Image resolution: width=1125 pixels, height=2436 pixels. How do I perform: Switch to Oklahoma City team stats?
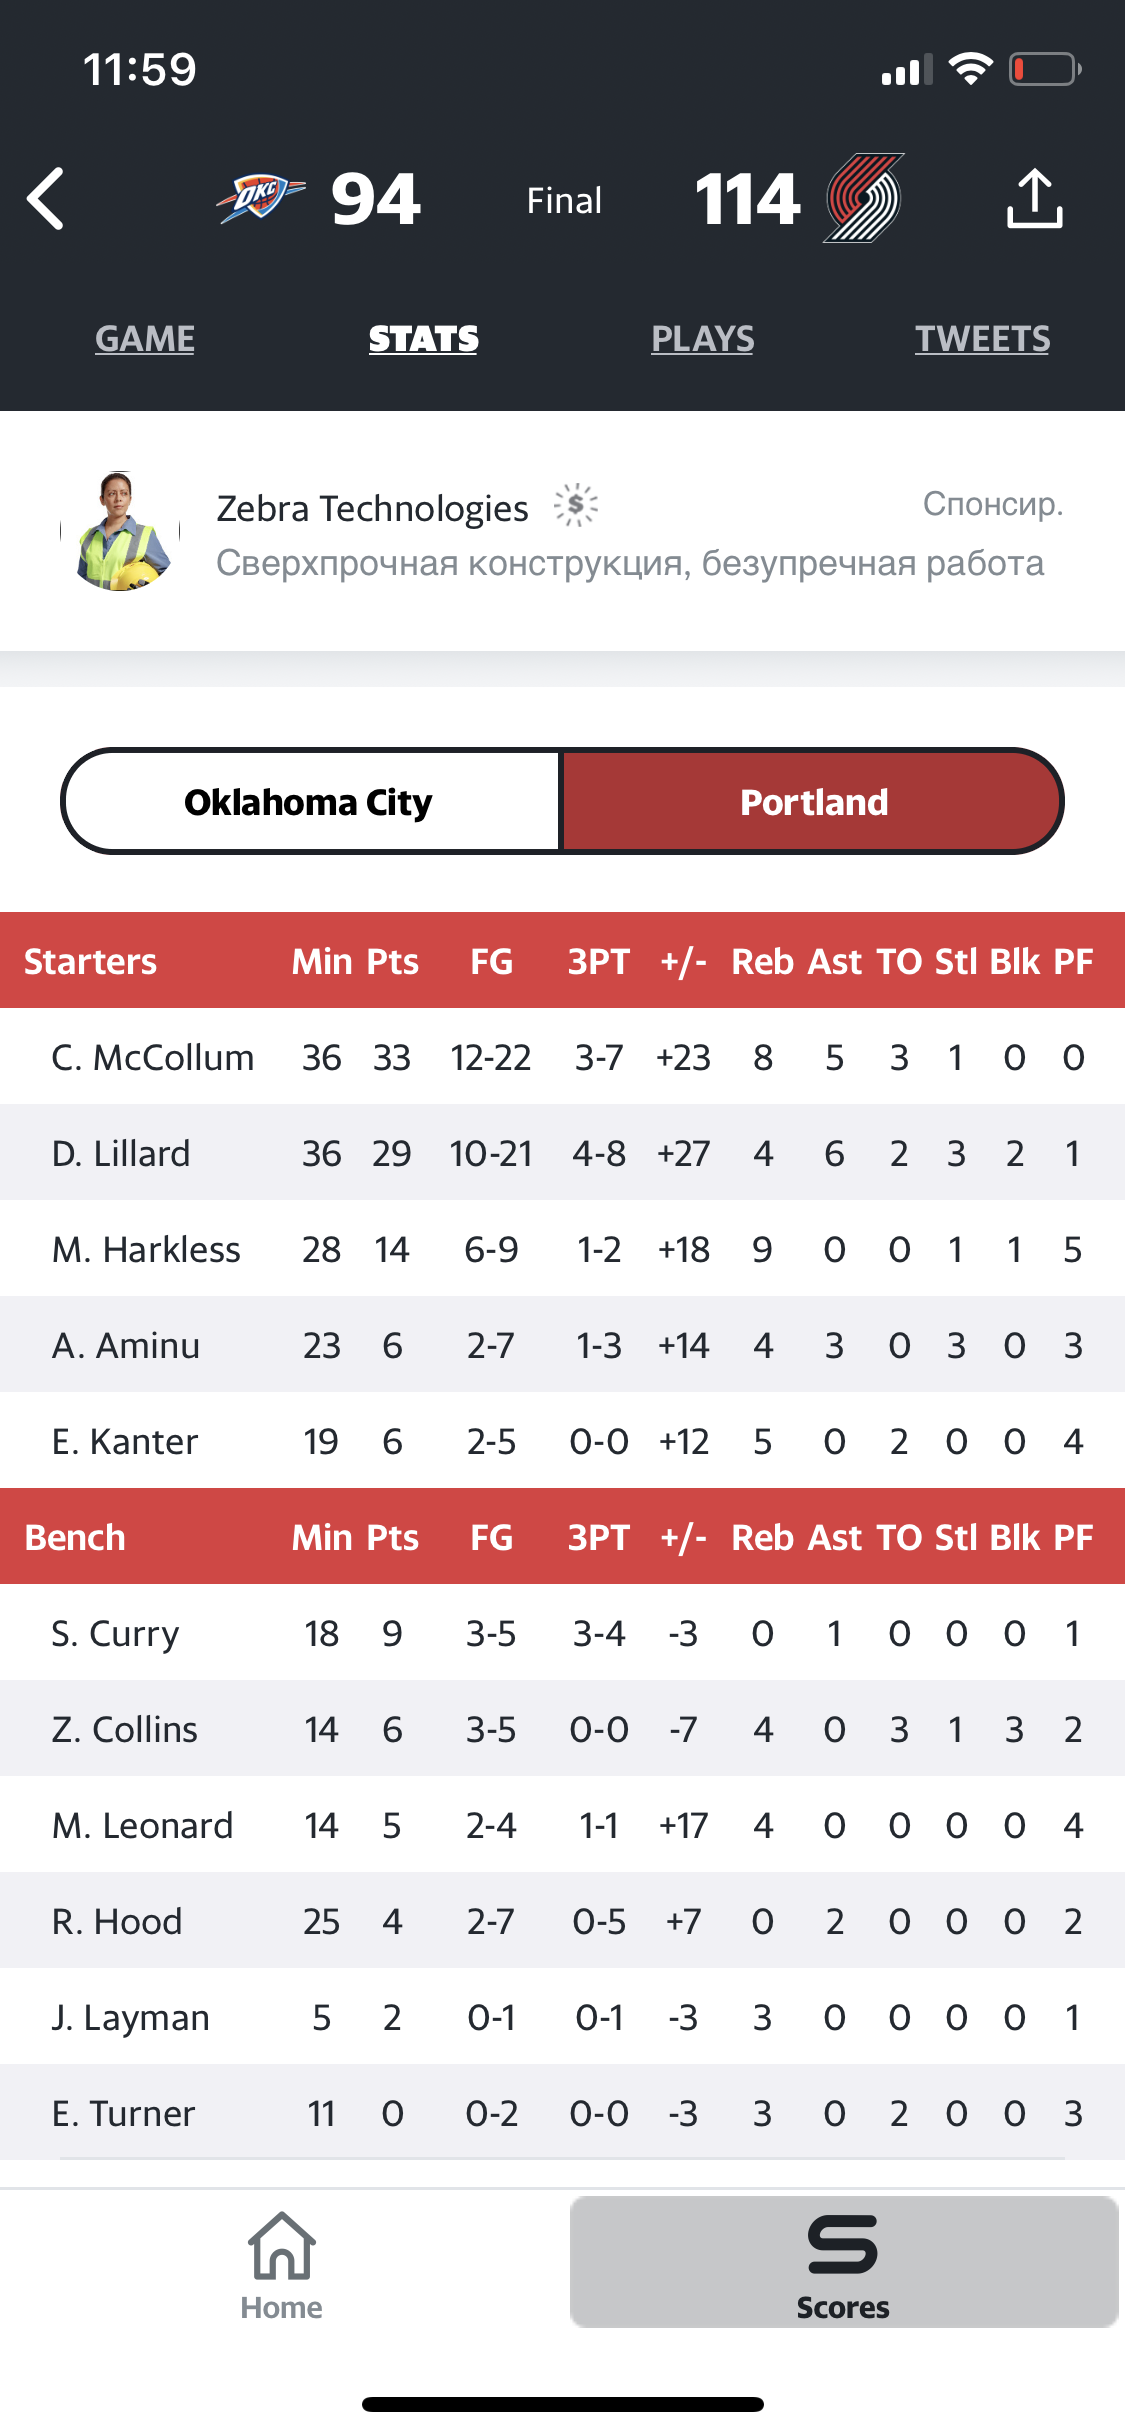click(x=309, y=802)
